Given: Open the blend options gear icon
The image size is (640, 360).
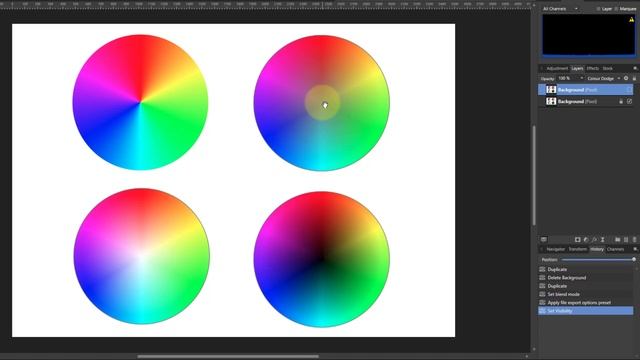Looking at the screenshot, I should [626, 78].
